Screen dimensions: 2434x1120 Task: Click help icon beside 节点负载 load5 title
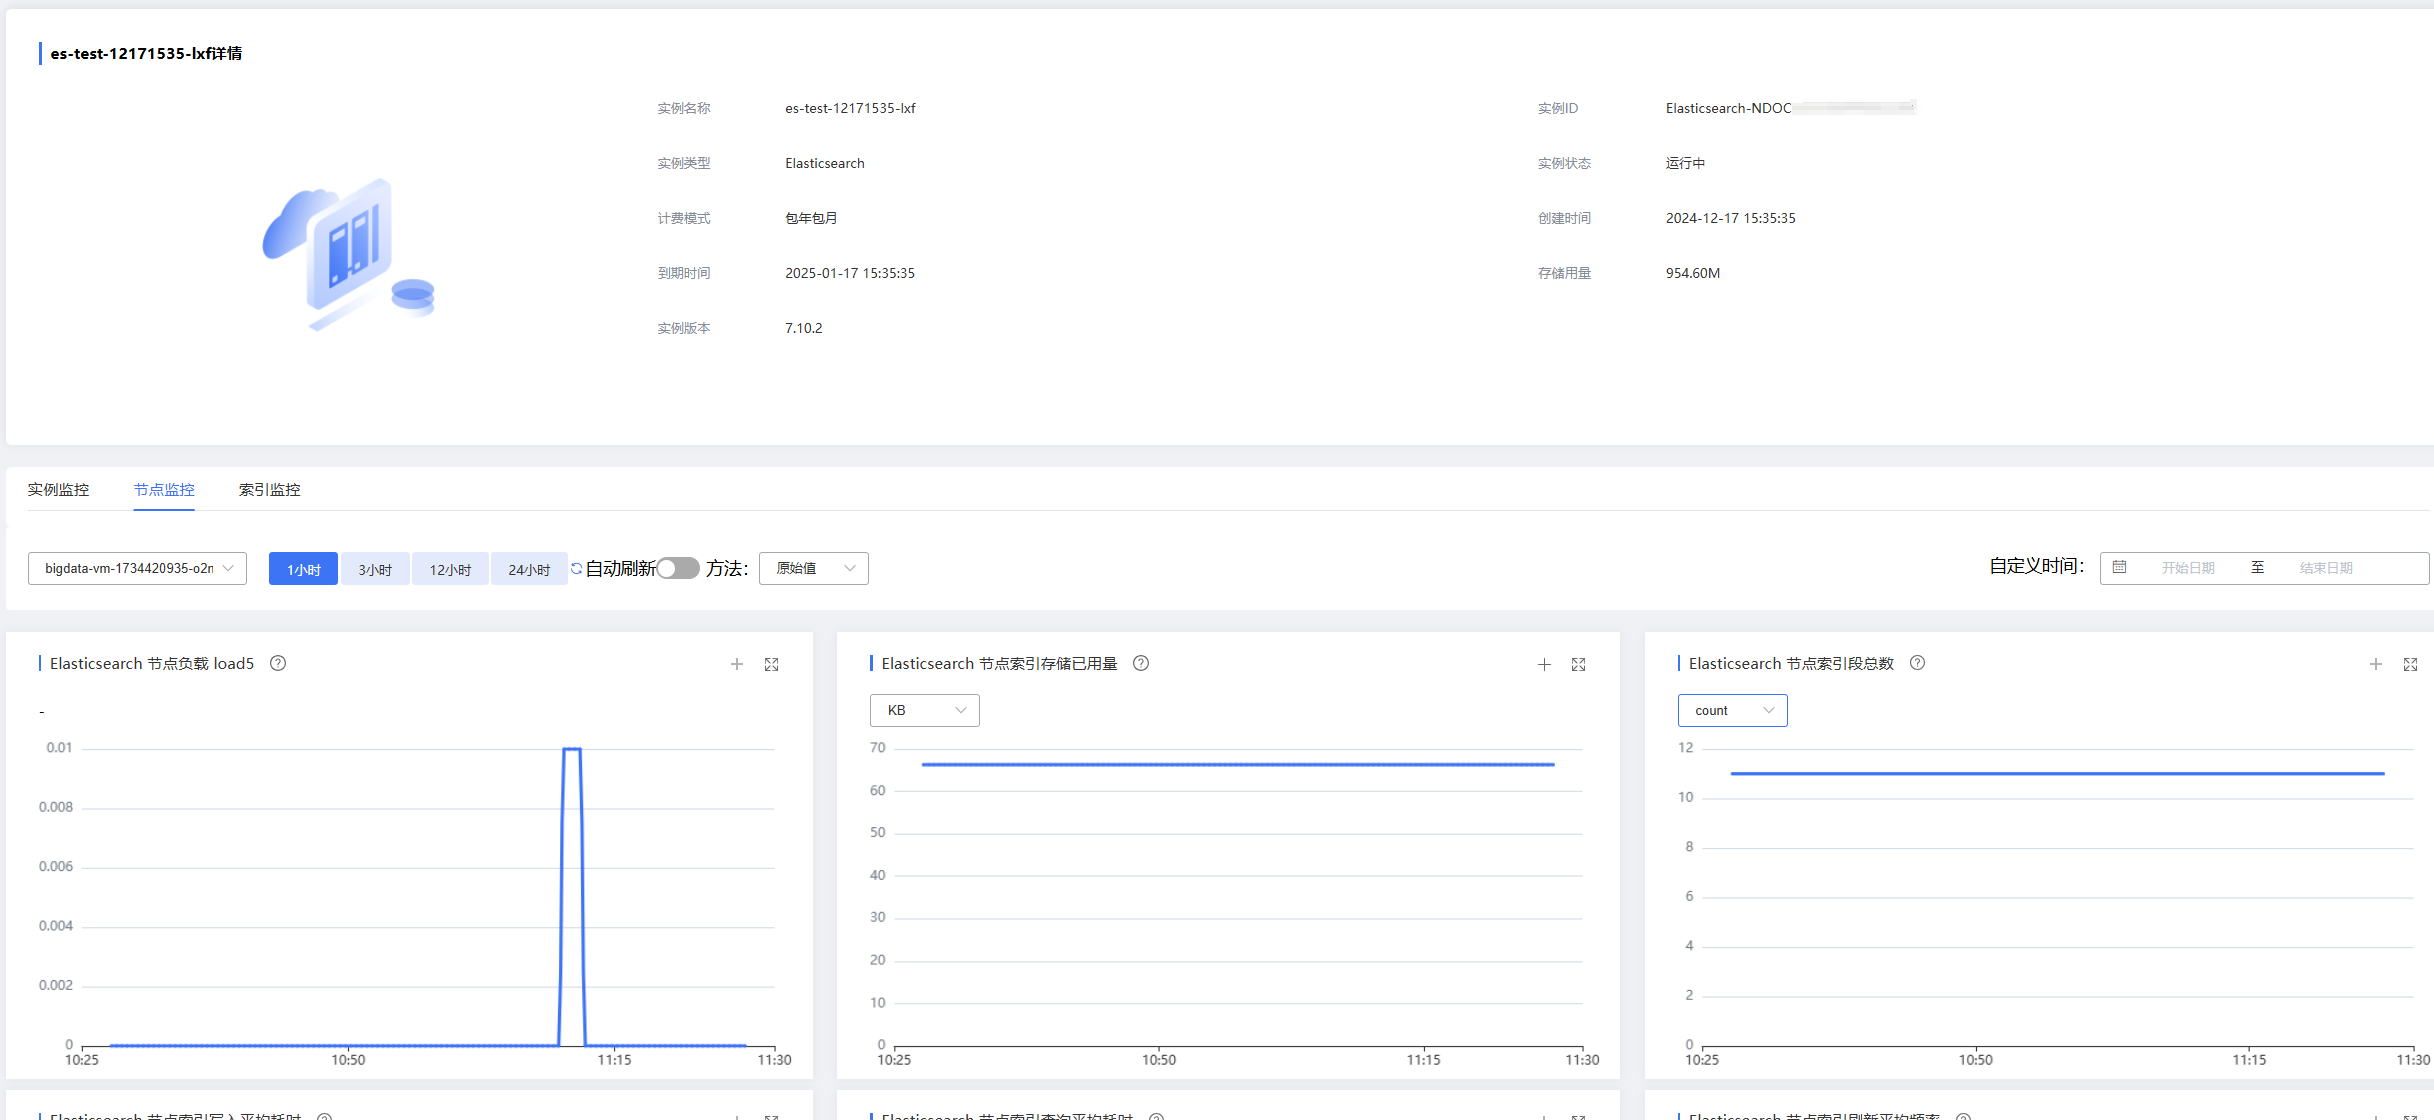[278, 663]
